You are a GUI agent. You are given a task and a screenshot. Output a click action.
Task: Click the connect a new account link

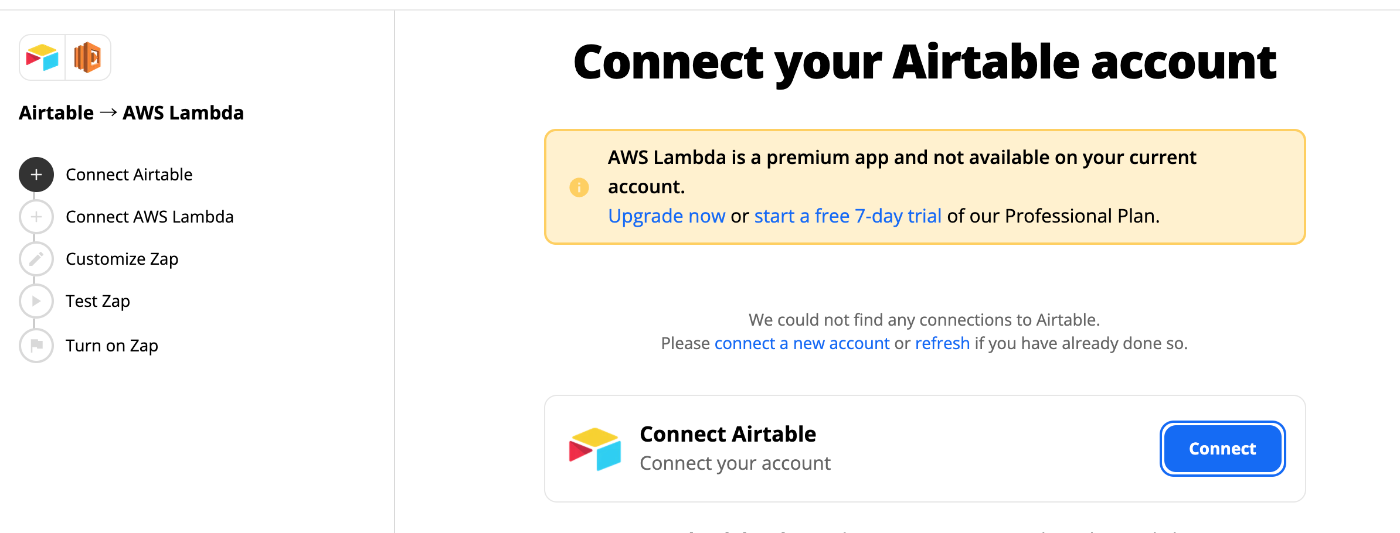click(802, 343)
